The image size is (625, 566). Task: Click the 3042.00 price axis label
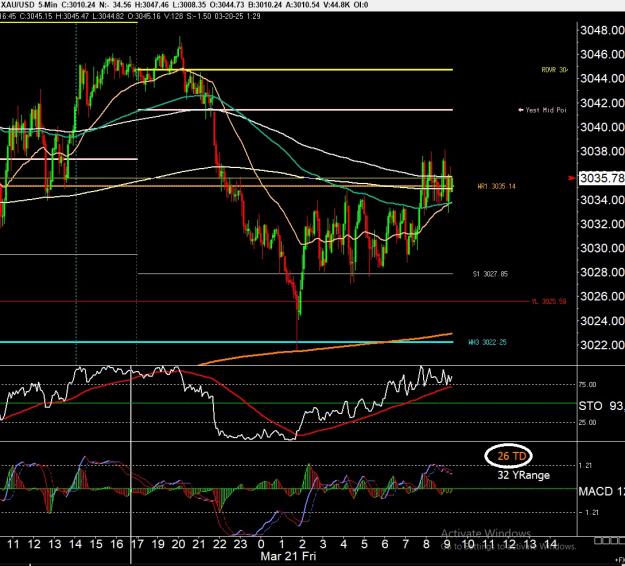tap(602, 103)
